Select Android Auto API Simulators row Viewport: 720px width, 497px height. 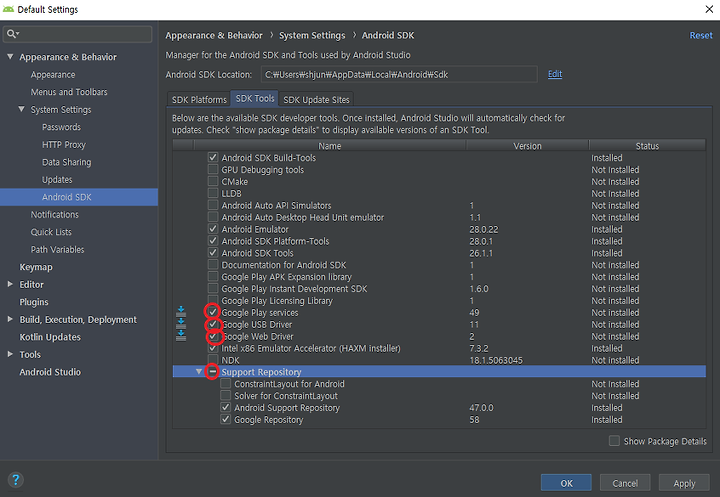tap(439, 205)
